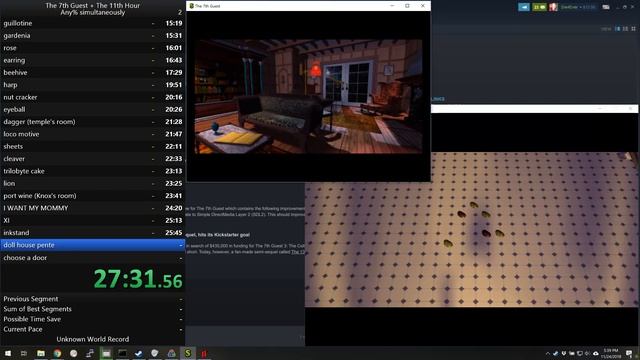Image resolution: width=640 pixels, height=360 pixels.
Task: Switch Steam to Big Picture mode icon
Action: (606, 7)
